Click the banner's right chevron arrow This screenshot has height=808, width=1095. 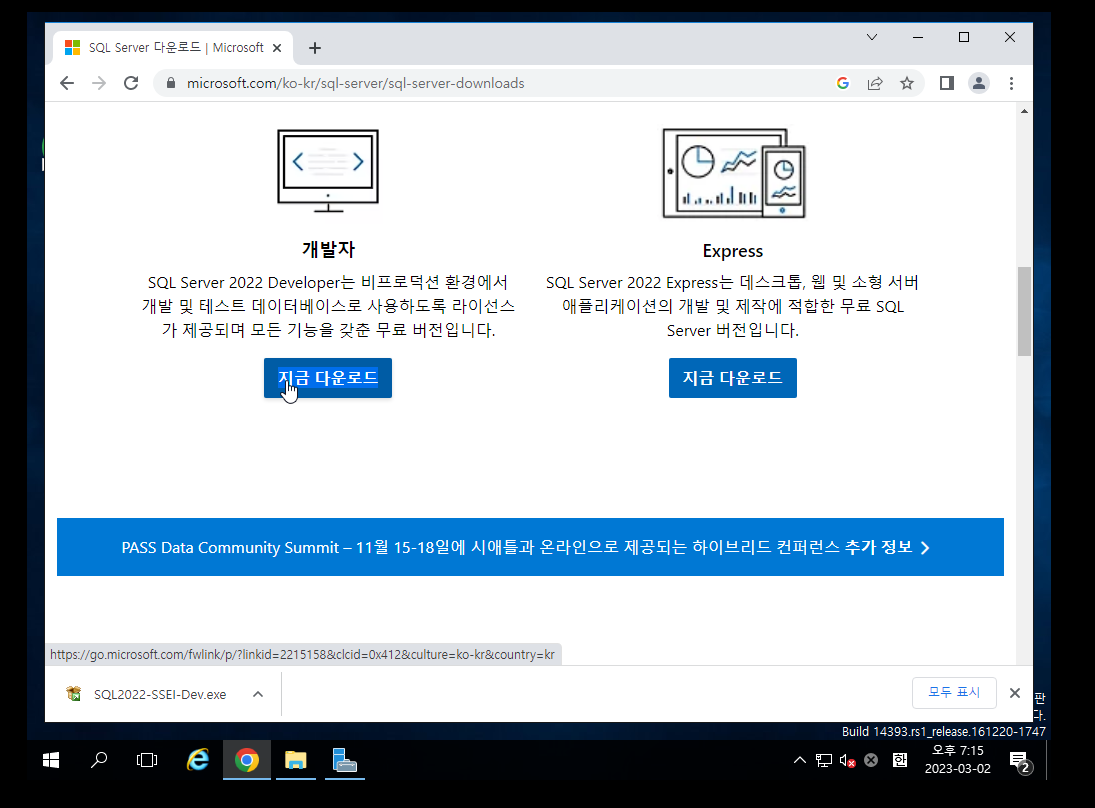coord(925,548)
